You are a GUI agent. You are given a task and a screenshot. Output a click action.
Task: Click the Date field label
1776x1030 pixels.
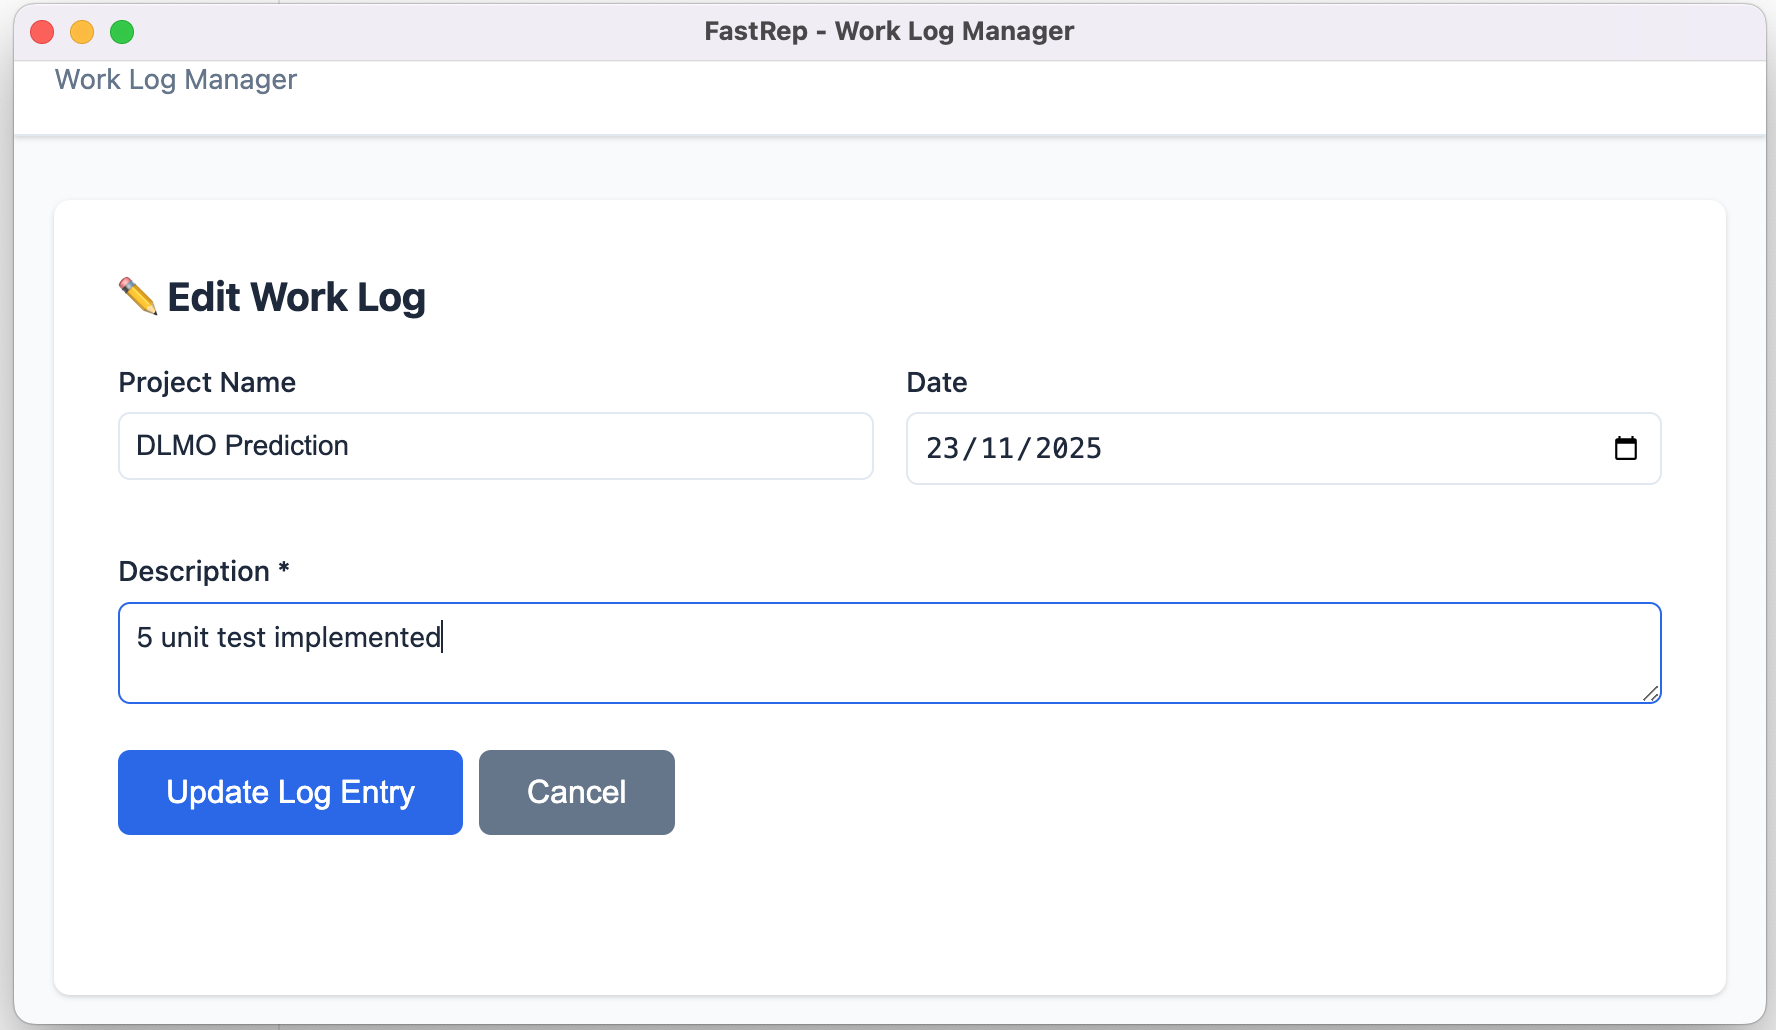click(935, 382)
